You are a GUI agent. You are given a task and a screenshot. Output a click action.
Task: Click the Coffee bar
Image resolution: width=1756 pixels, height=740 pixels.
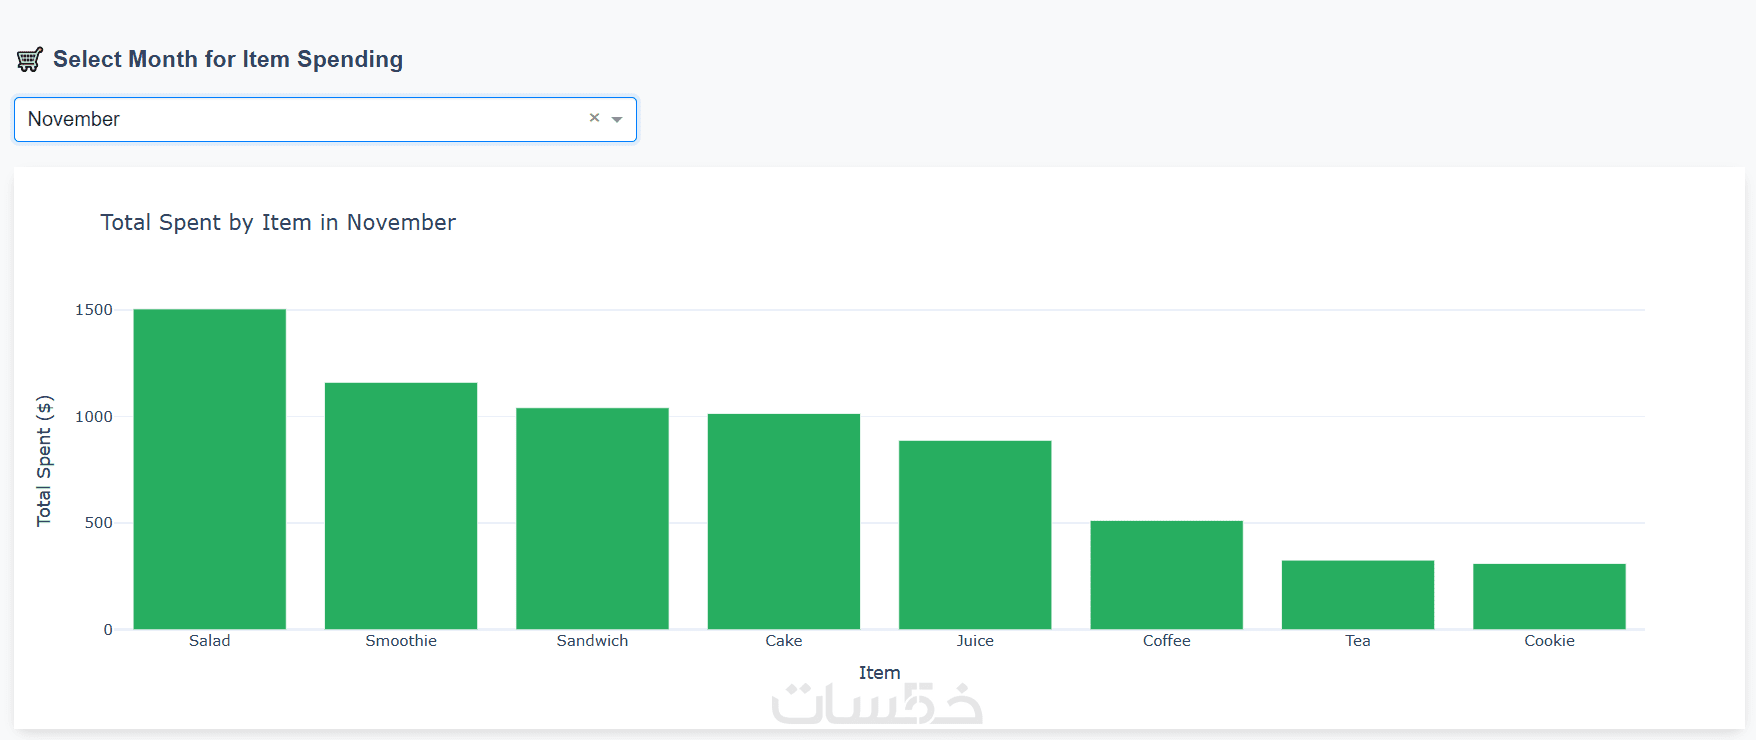[x=1166, y=575]
